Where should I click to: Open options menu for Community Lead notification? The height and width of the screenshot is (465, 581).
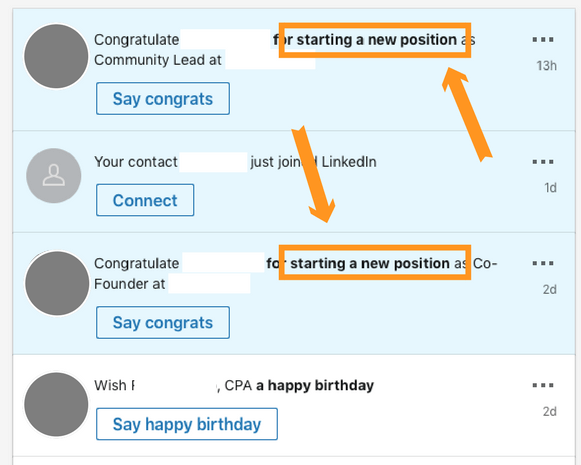coord(543,39)
